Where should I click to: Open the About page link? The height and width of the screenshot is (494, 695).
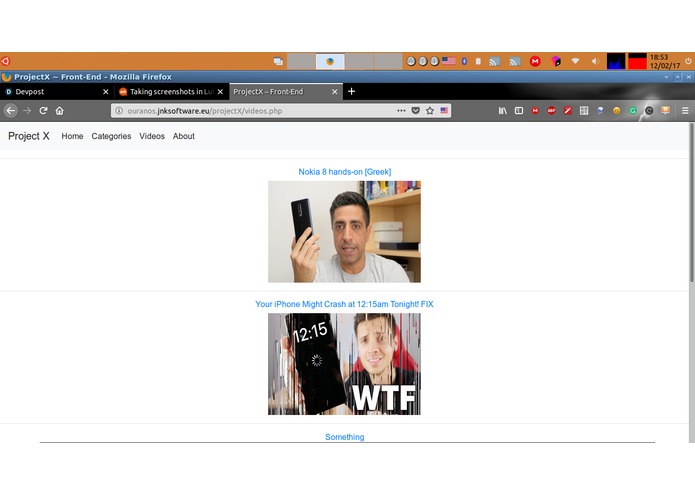click(184, 136)
